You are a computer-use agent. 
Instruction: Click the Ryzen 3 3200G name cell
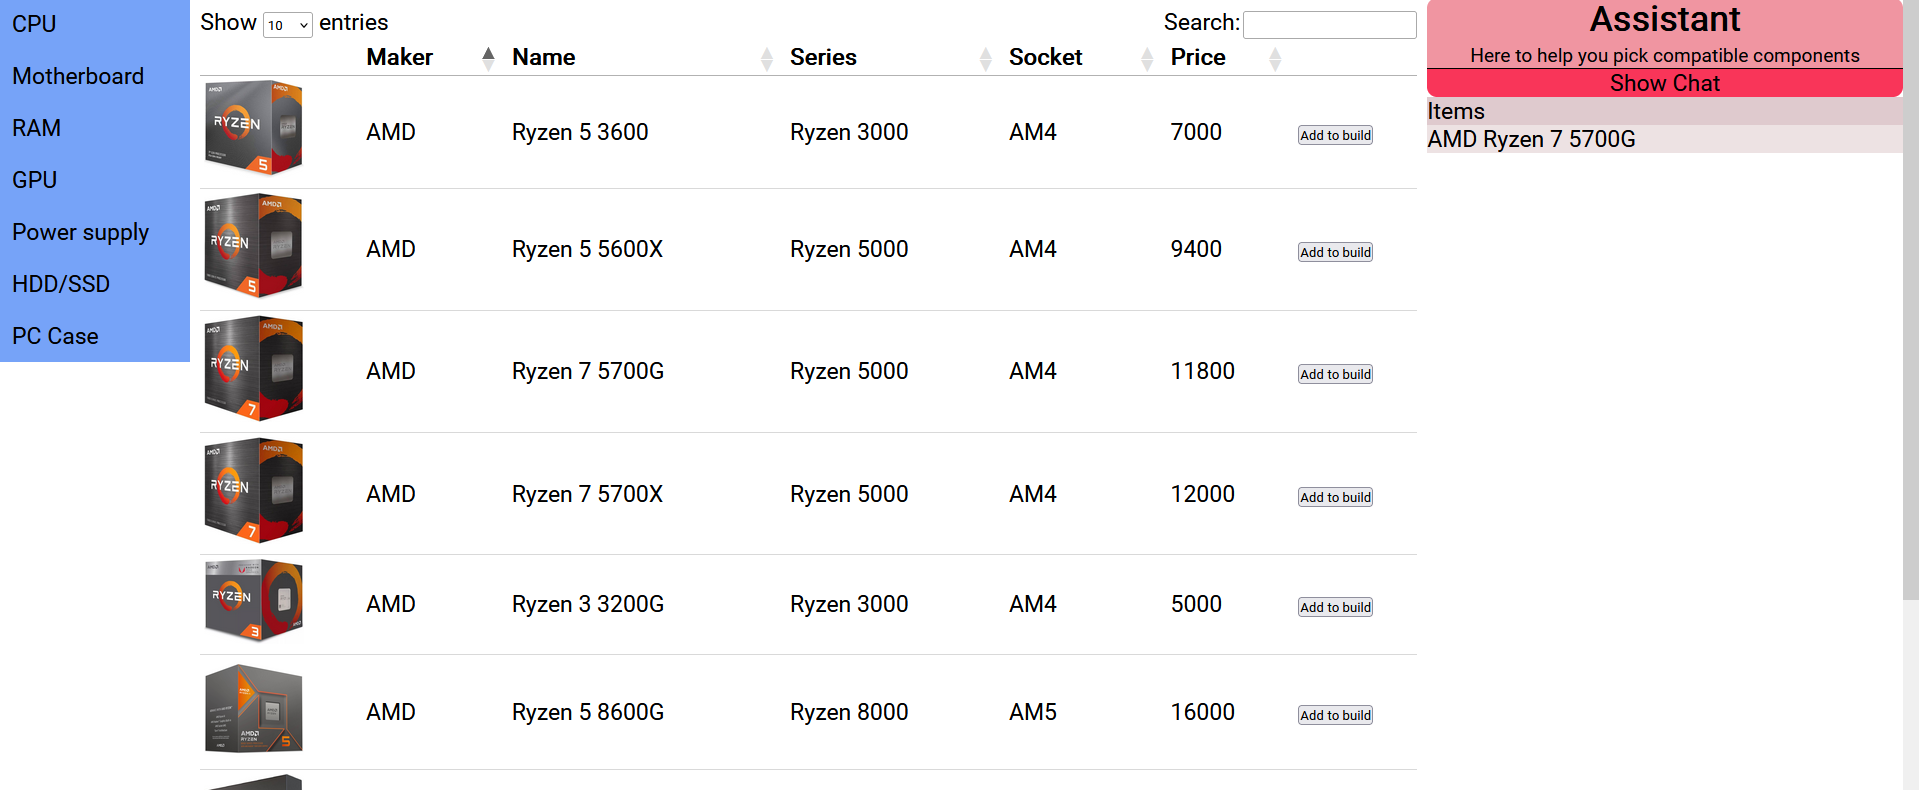pyautogui.click(x=588, y=604)
